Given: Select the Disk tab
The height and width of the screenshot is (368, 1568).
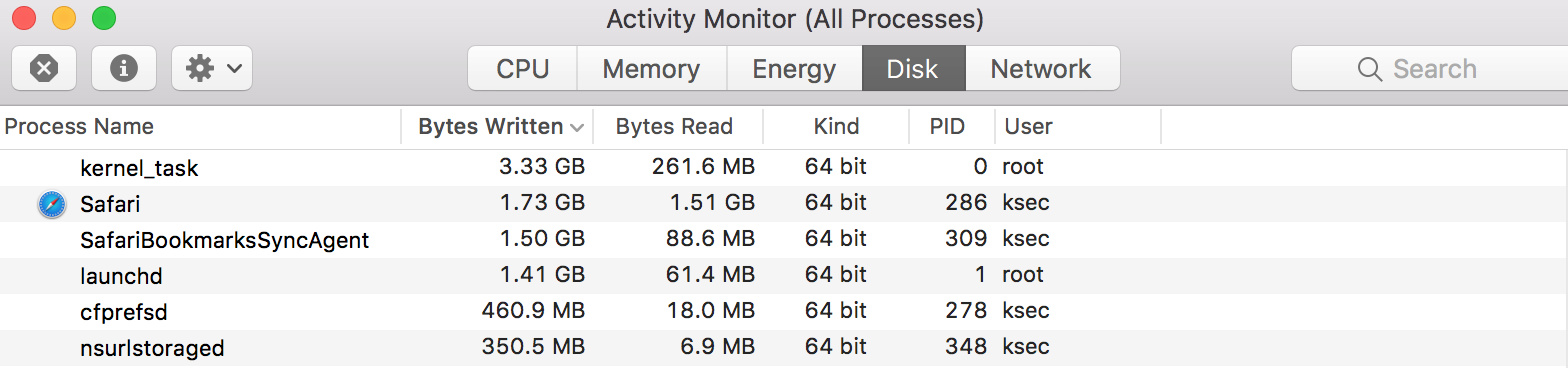Looking at the screenshot, I should [913, 68].
